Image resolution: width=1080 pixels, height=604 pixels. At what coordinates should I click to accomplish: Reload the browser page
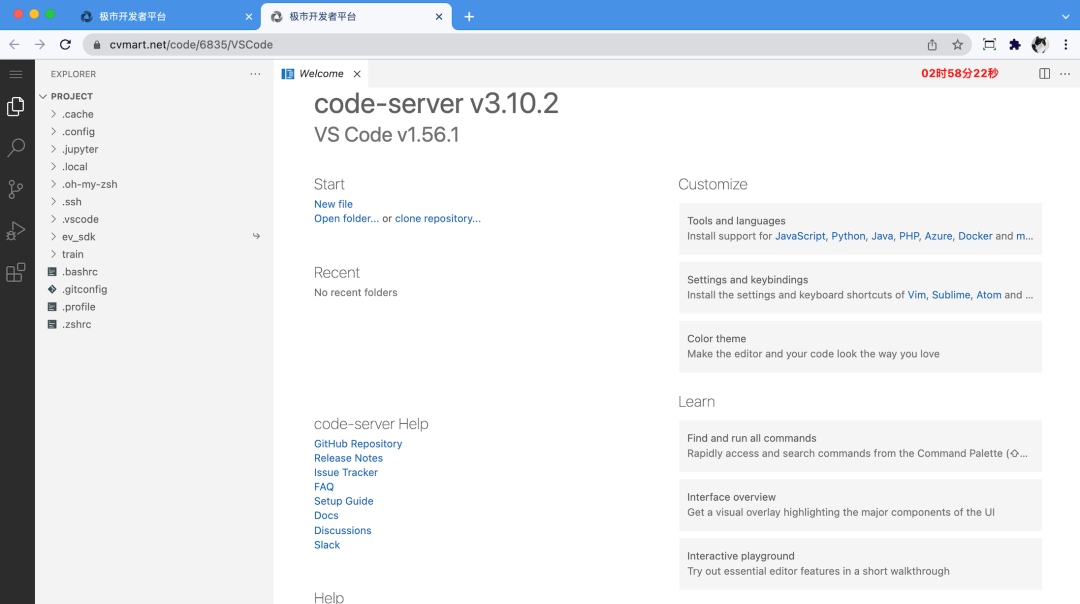[x=66, y=45]
